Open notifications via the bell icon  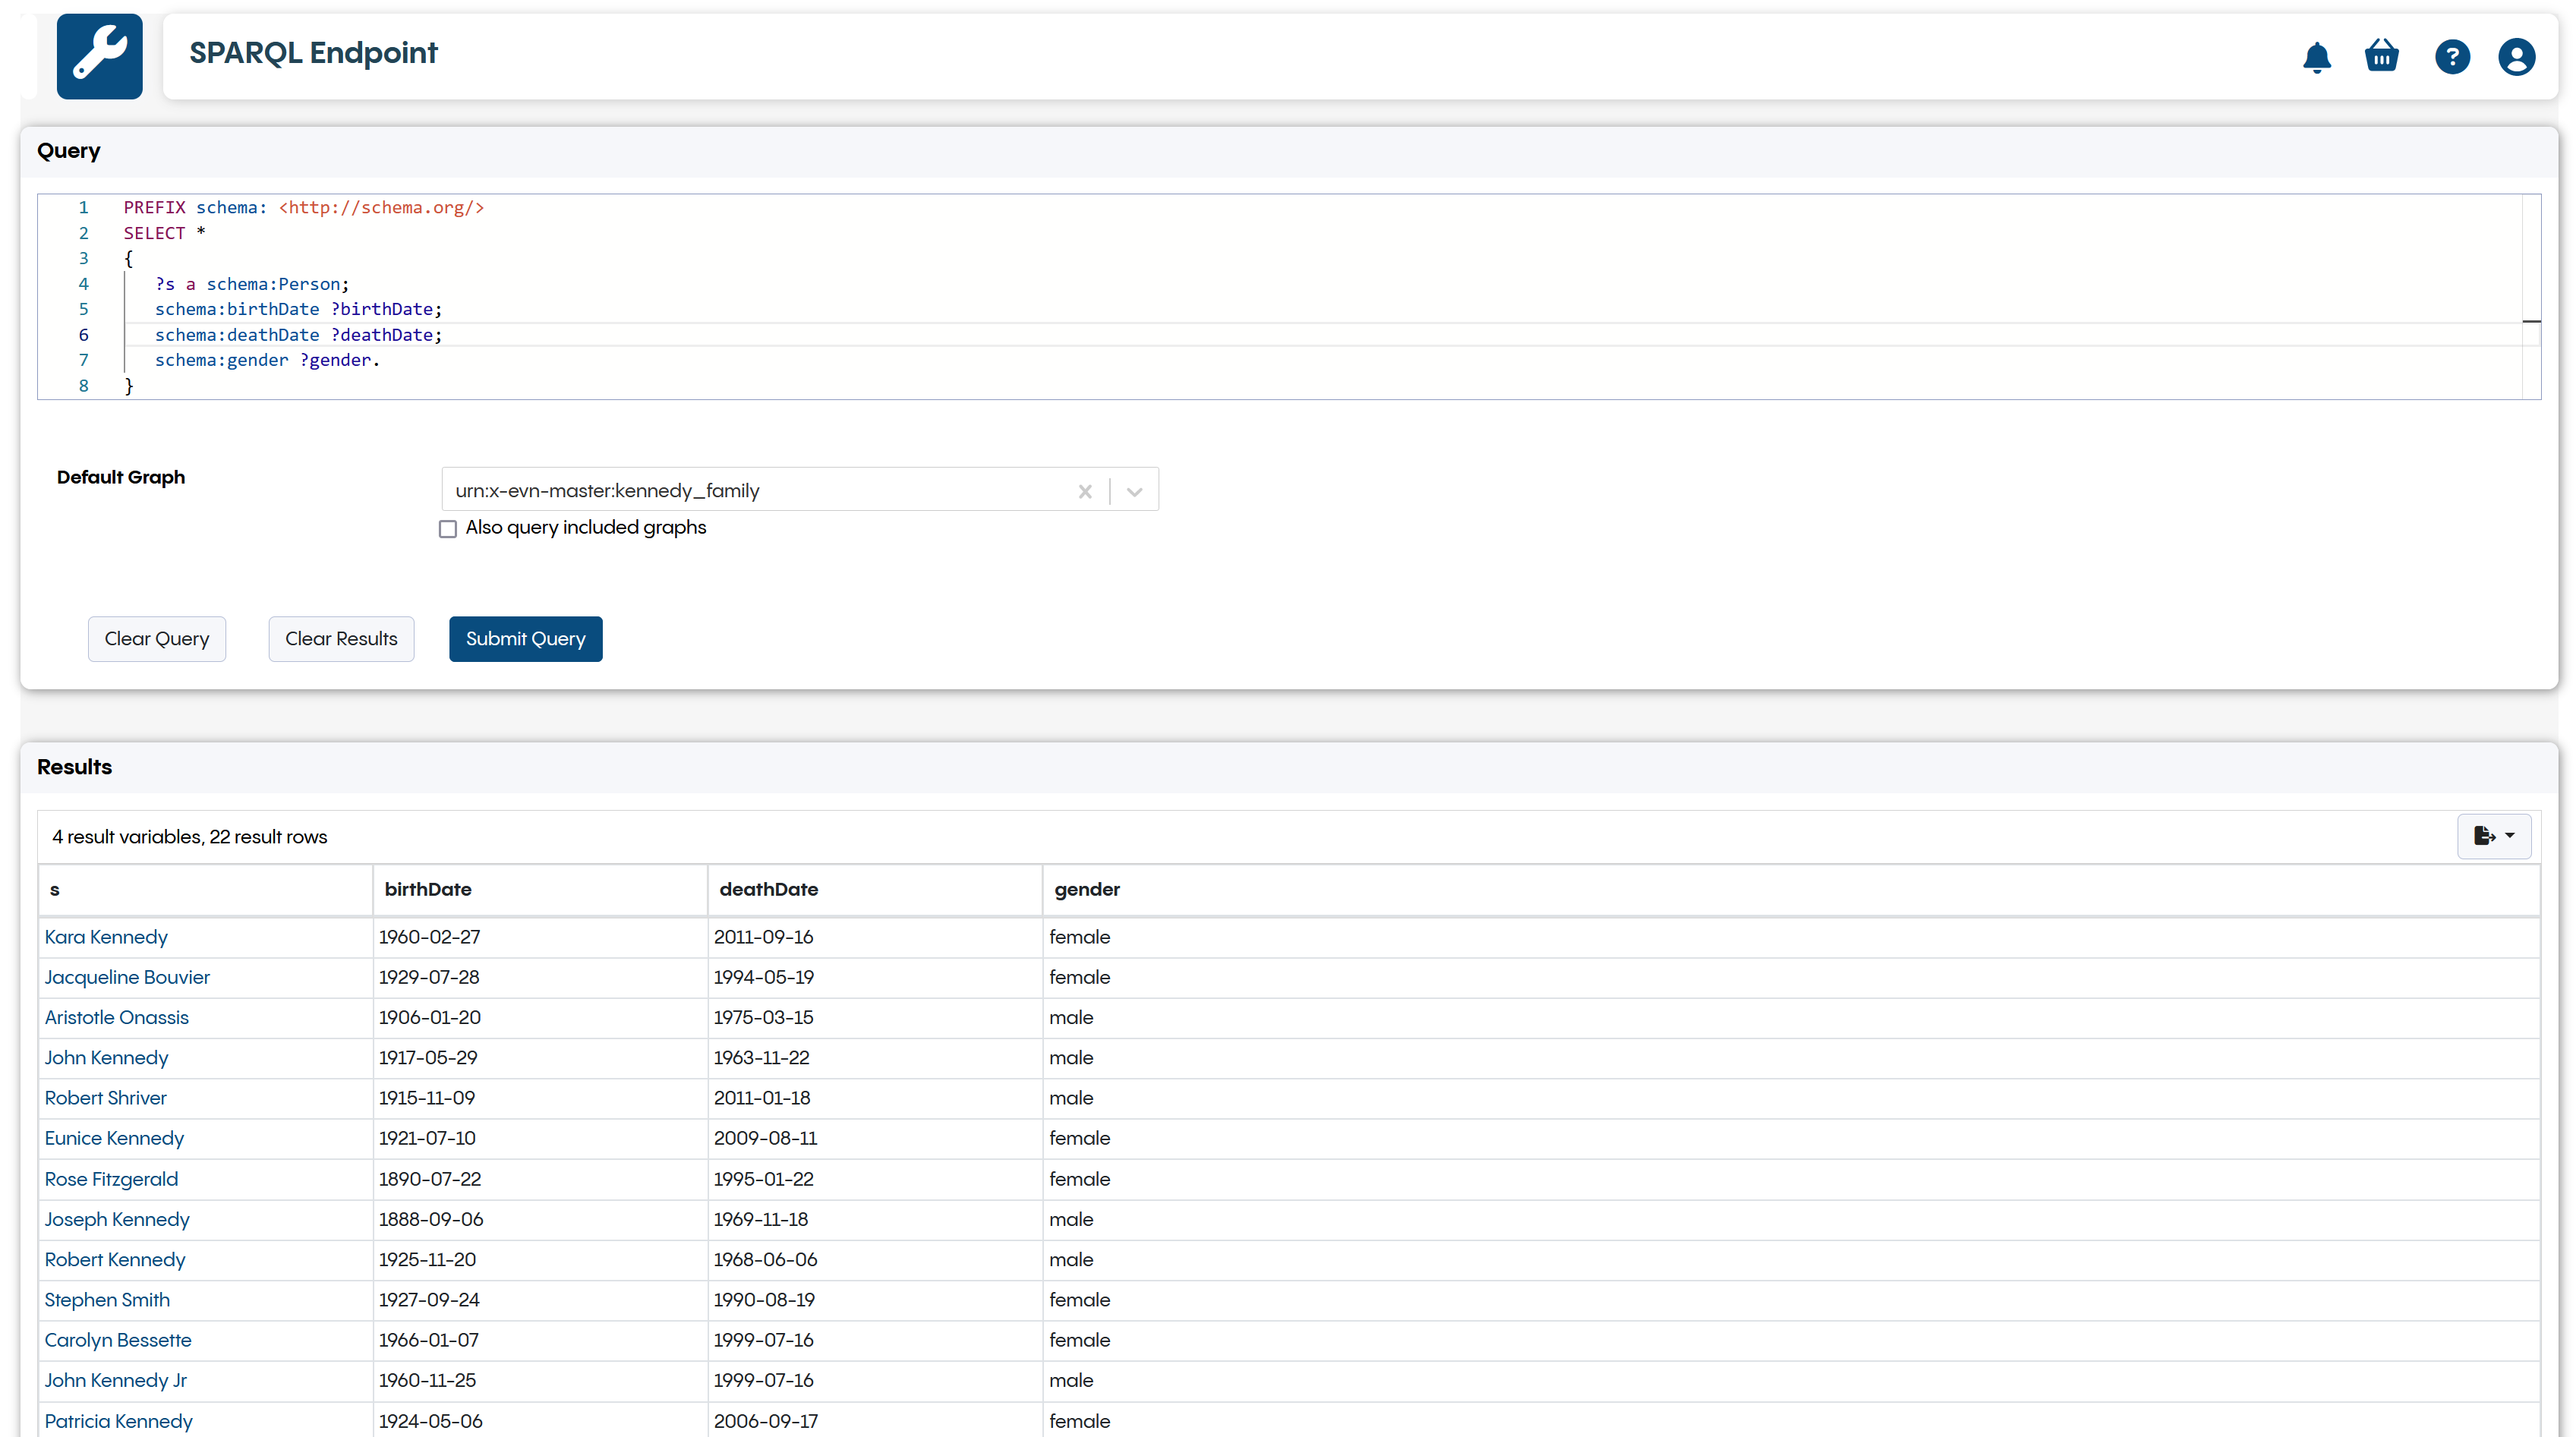click(x=2317, y=57)
